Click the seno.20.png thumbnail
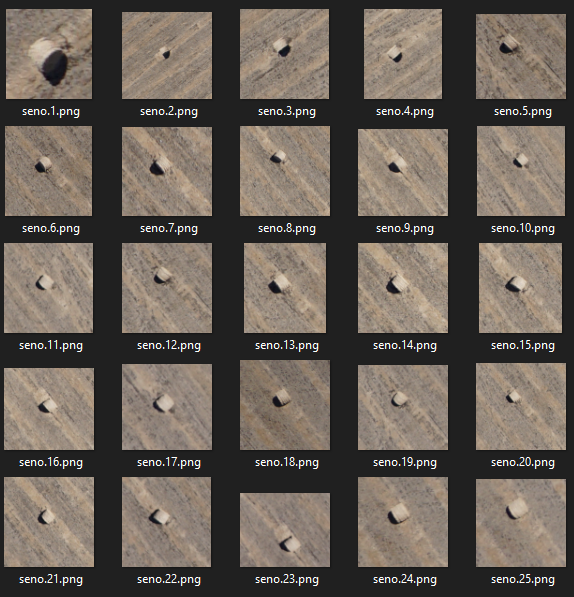The image size is (574, 597). coord(521,406)
